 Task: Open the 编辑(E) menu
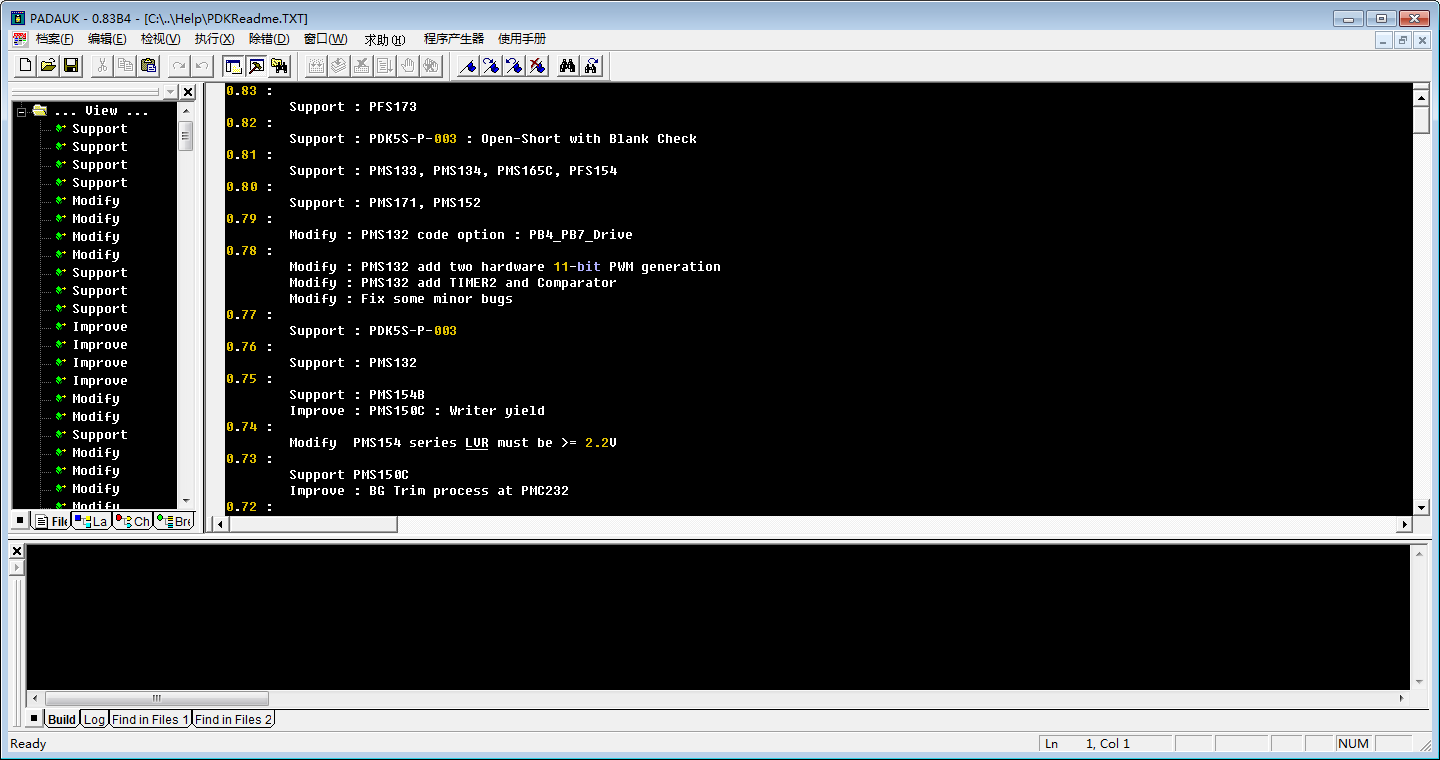pyautogui.click(x=107, y=39)
